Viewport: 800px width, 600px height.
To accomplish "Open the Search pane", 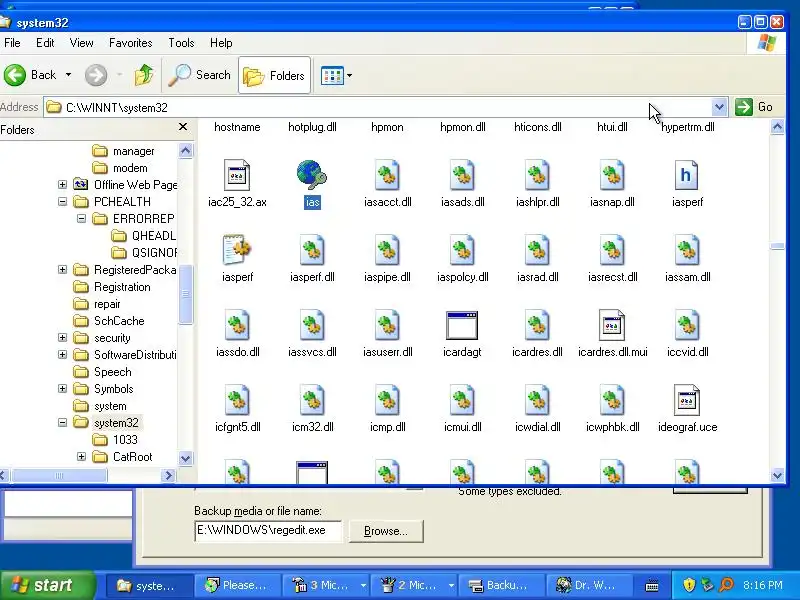I will point(199,76).
